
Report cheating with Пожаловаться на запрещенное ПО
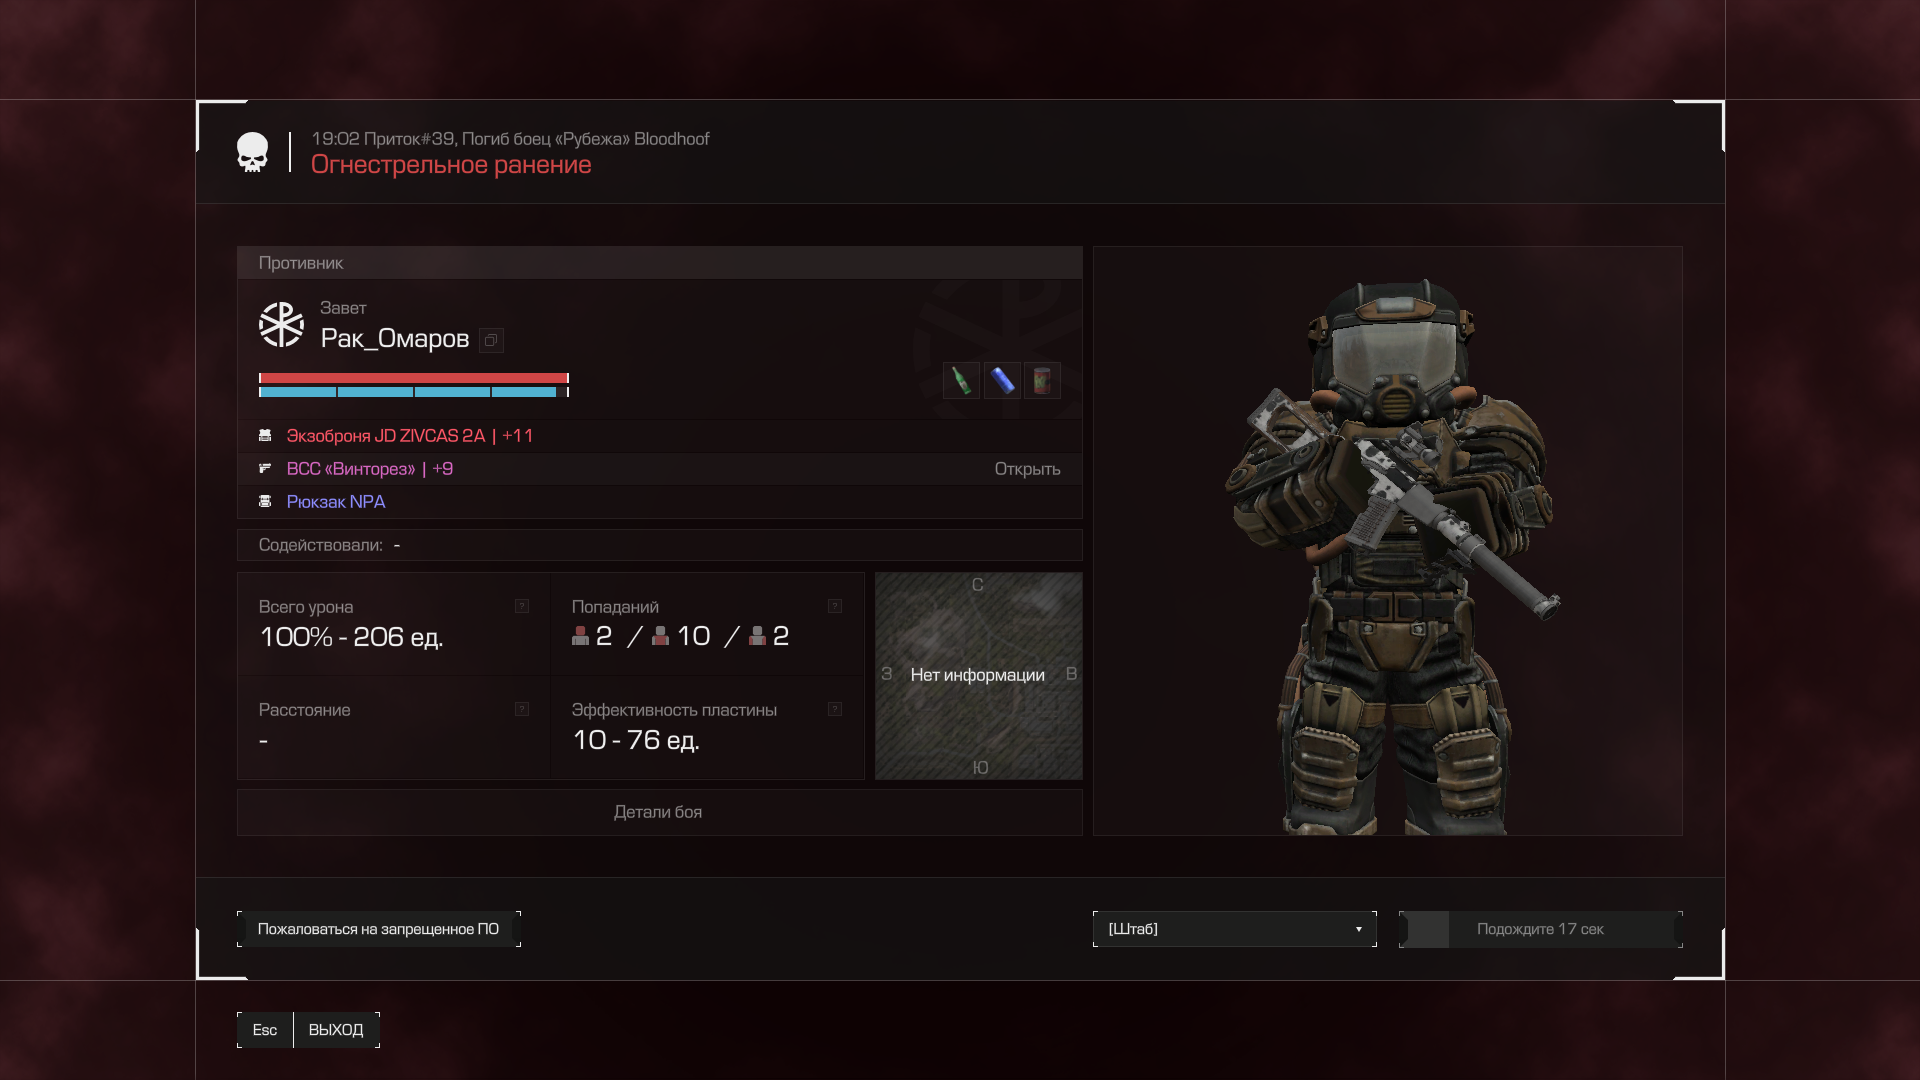pyautogui.click(x=379, y=929)
